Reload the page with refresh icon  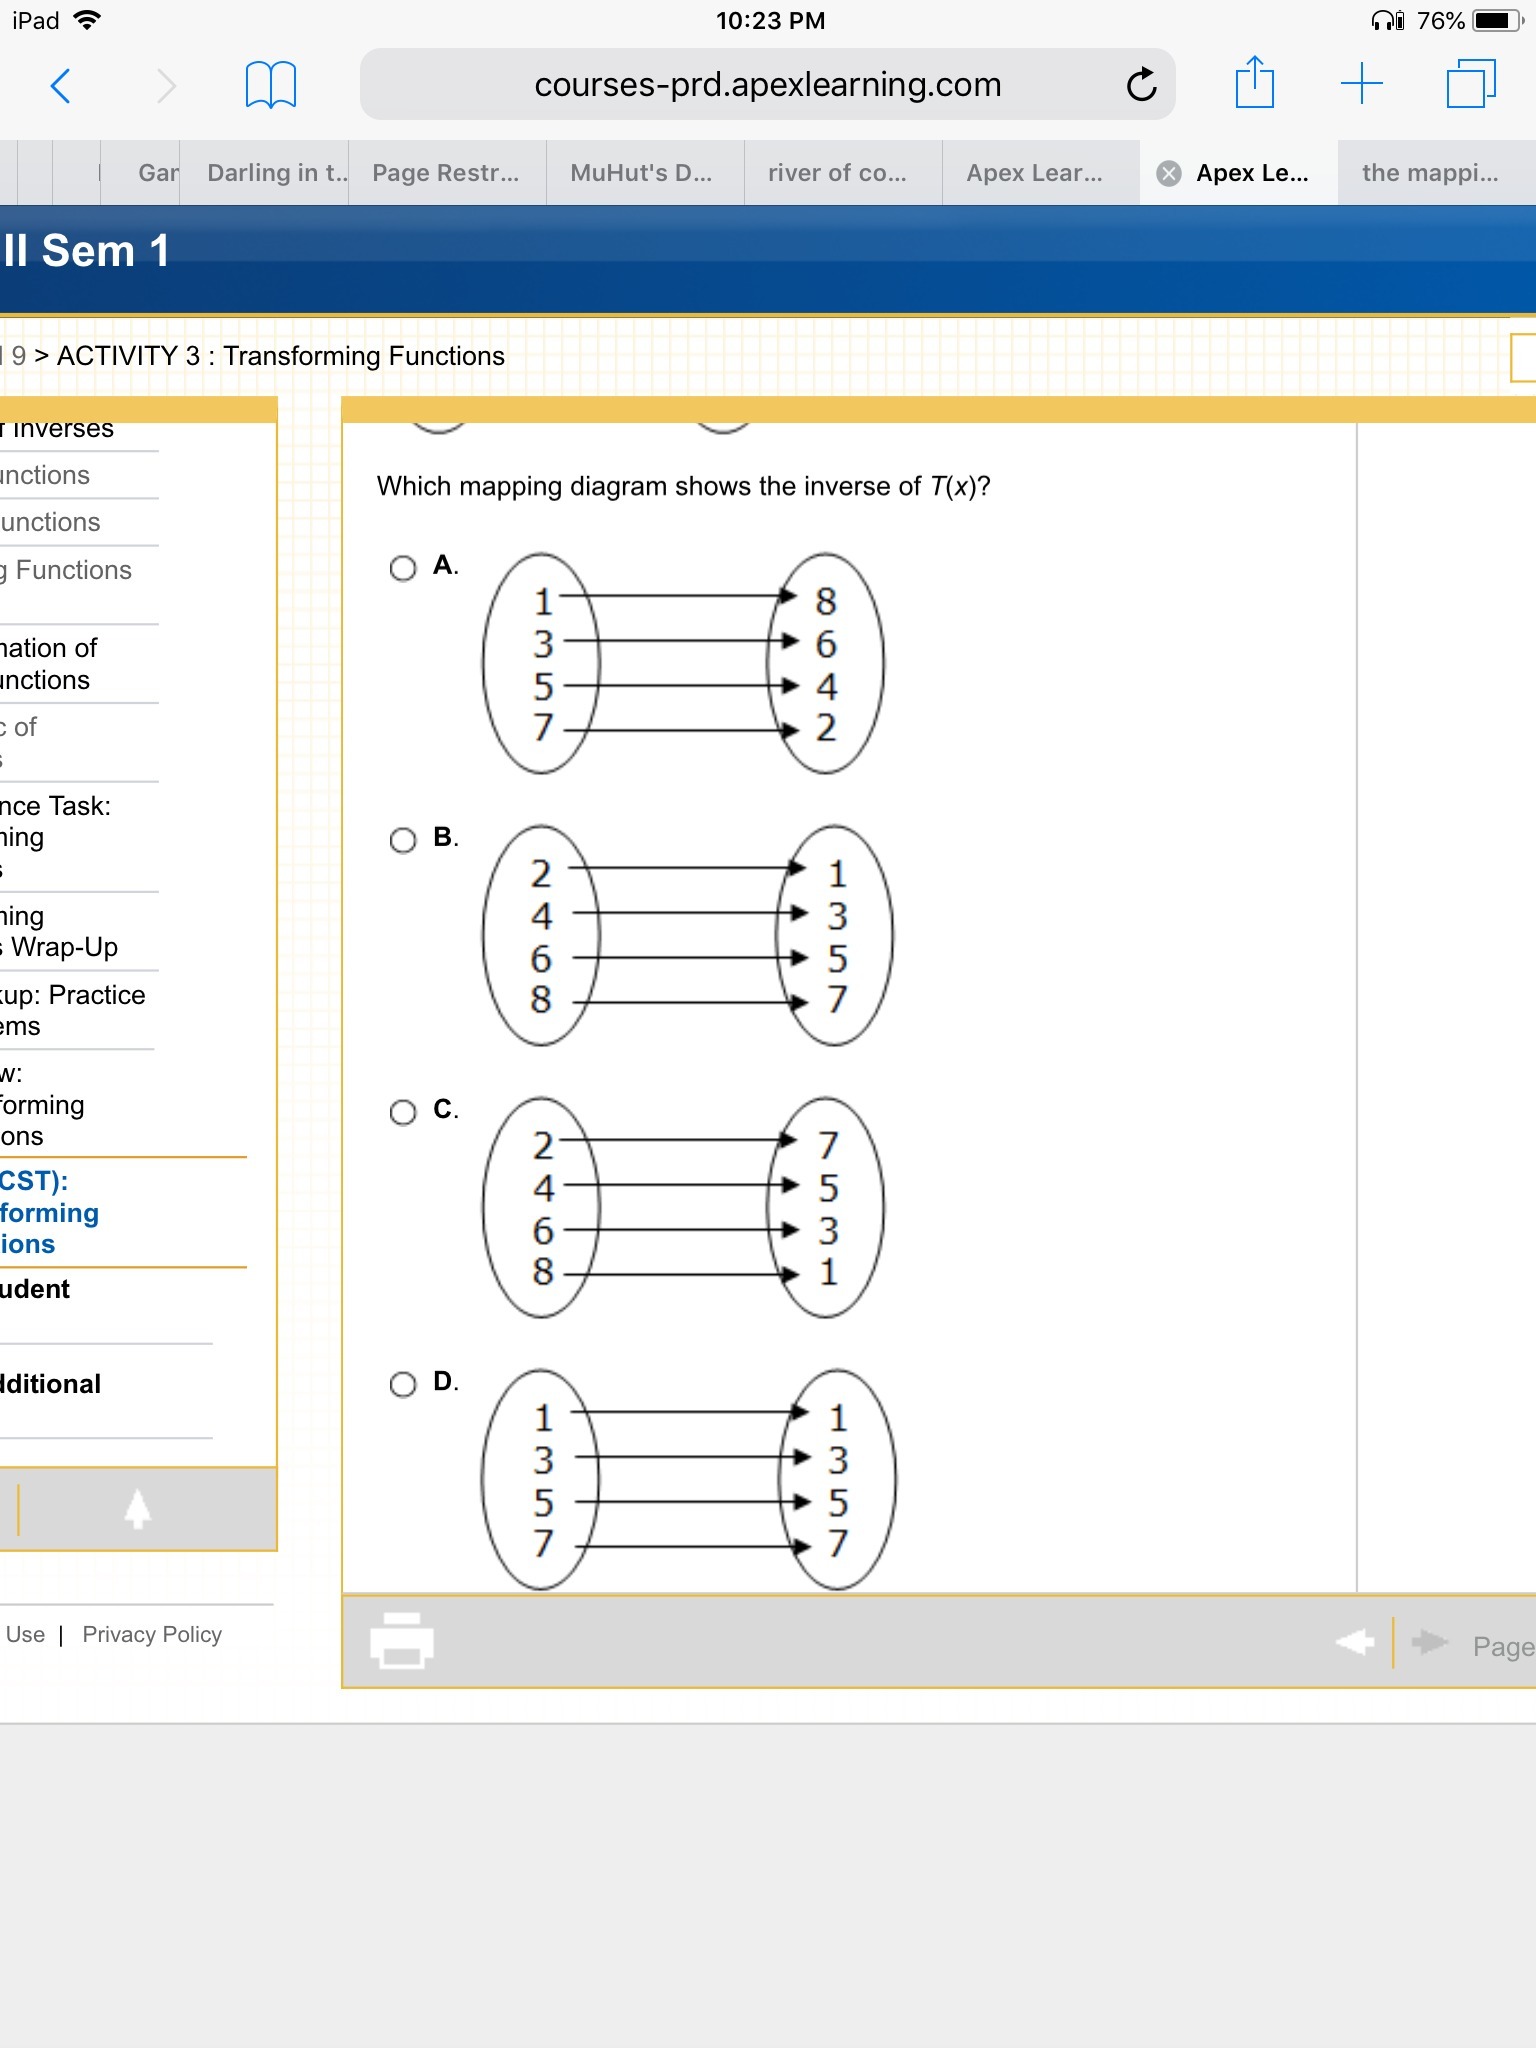pyautogui.click(x=1141, y=85)
